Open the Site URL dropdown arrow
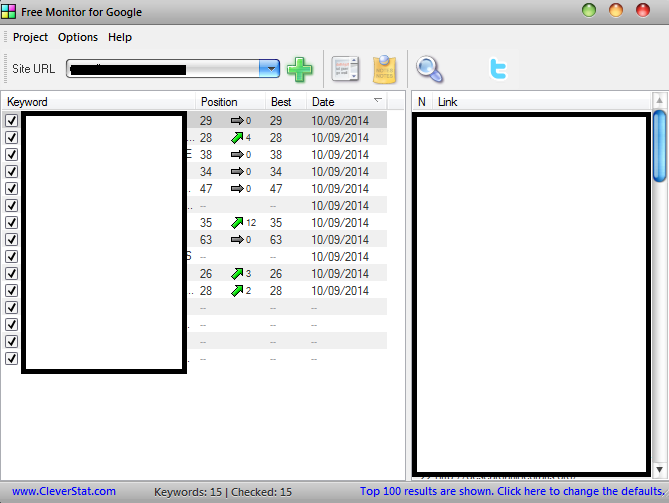This screenshot has width=669, height=503. point(269,69)
